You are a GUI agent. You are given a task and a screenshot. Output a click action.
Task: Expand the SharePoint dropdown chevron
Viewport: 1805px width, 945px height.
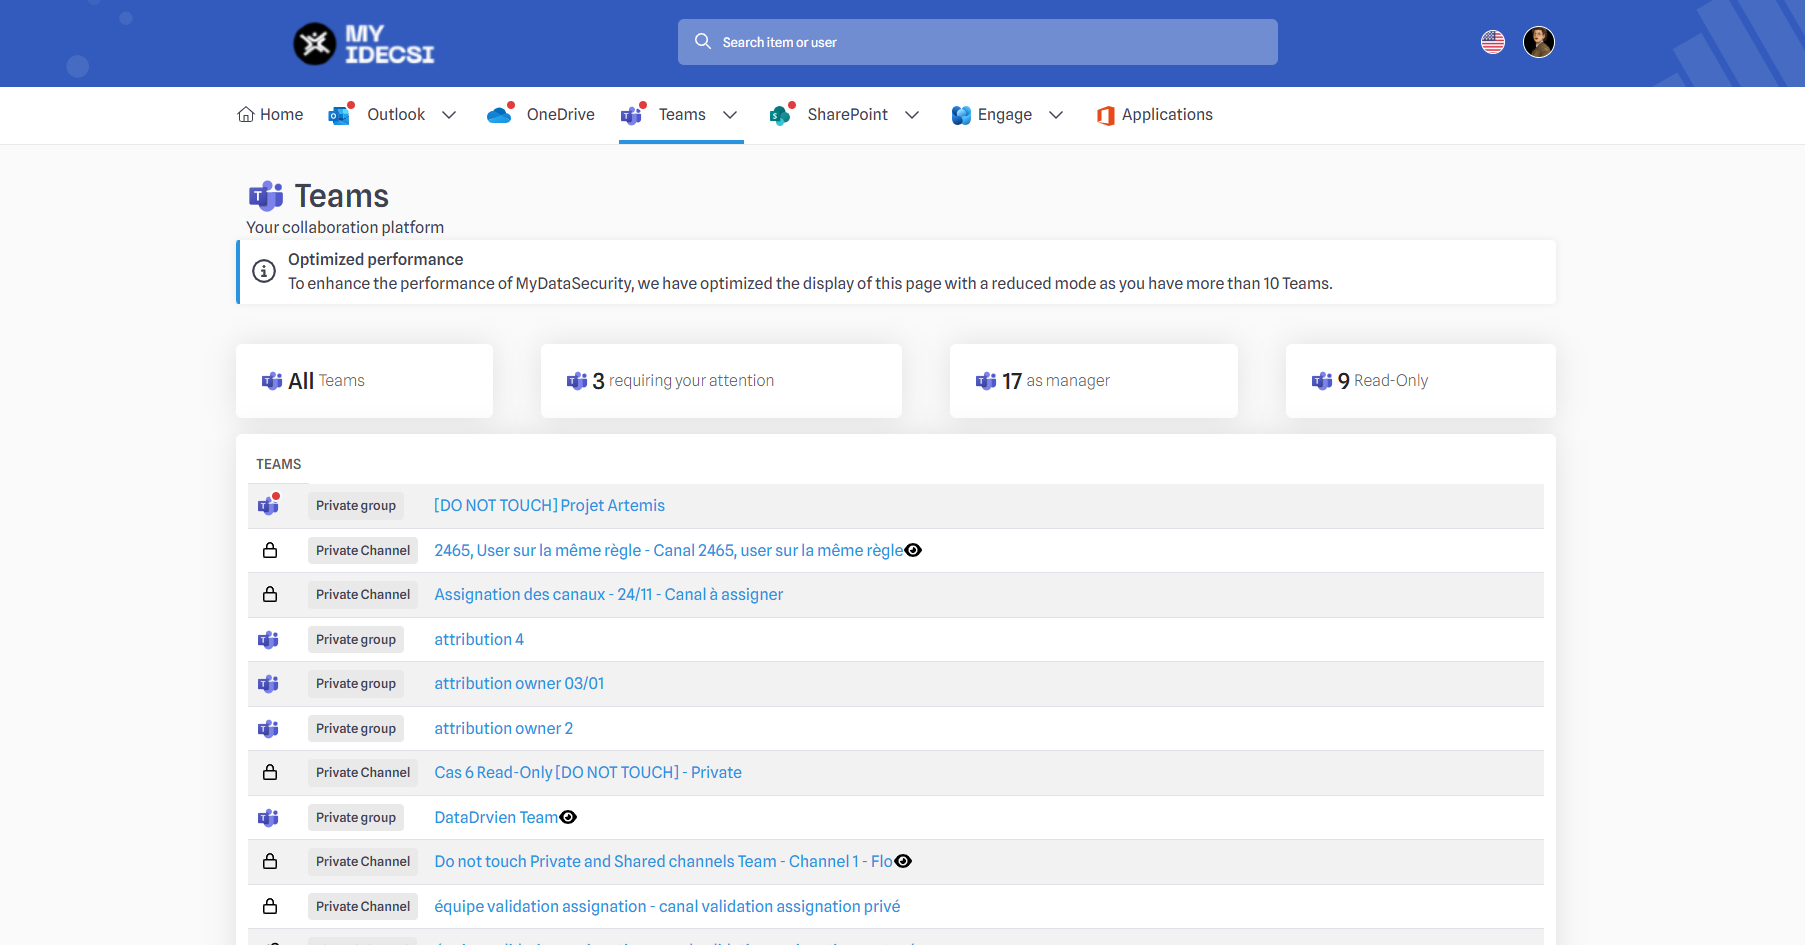pyautogui.click(x=912, y=115)
